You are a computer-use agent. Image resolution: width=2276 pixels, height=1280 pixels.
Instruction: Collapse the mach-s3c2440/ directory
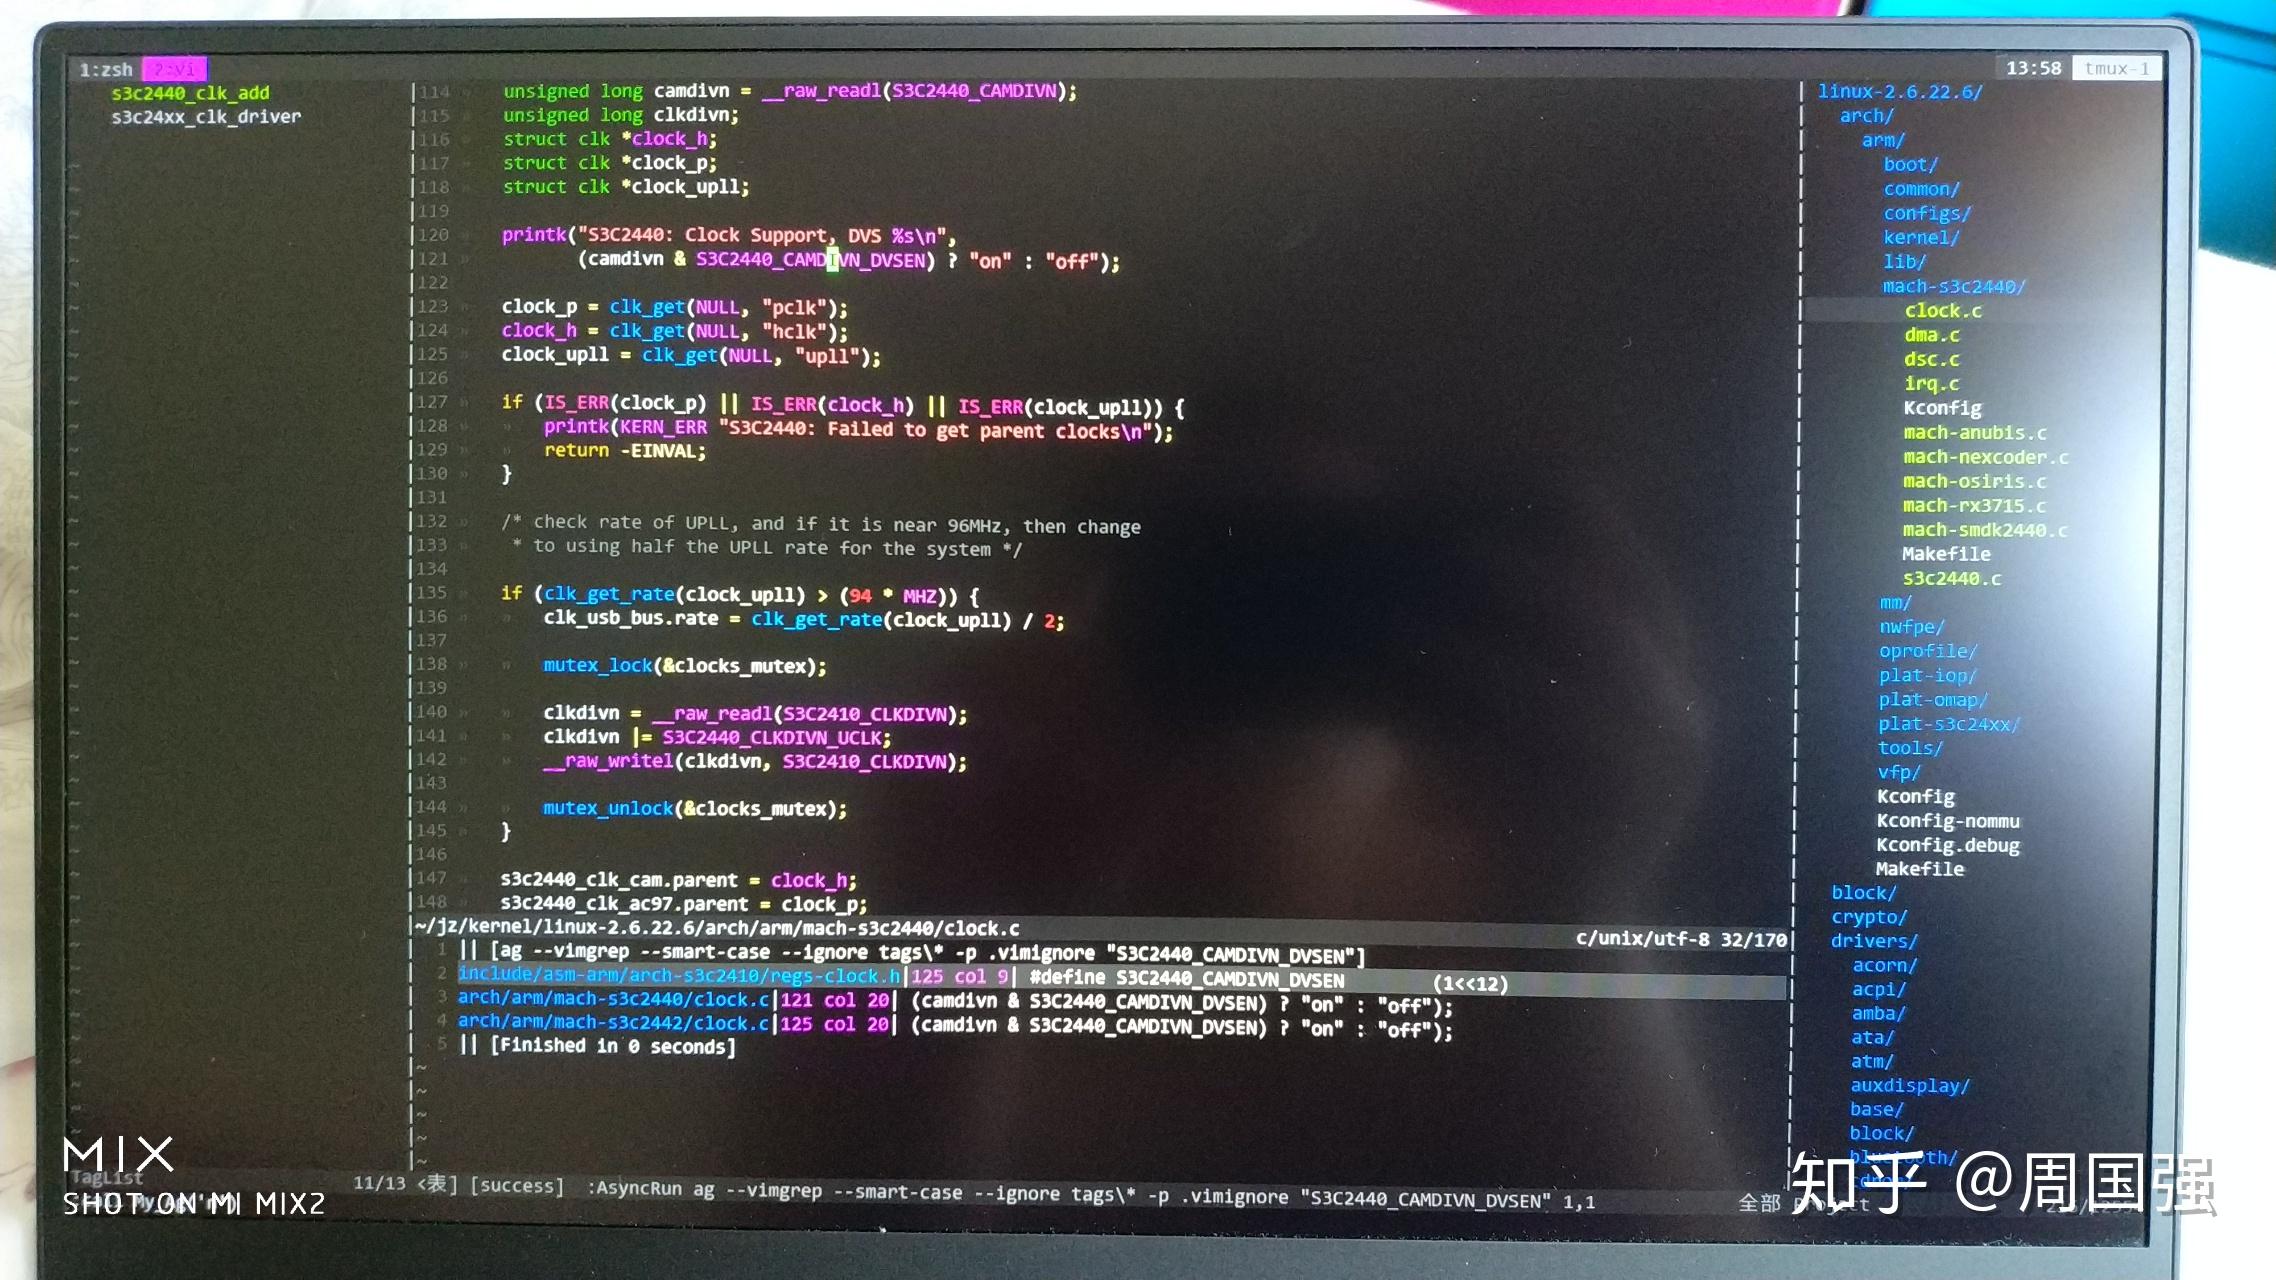1952,285
